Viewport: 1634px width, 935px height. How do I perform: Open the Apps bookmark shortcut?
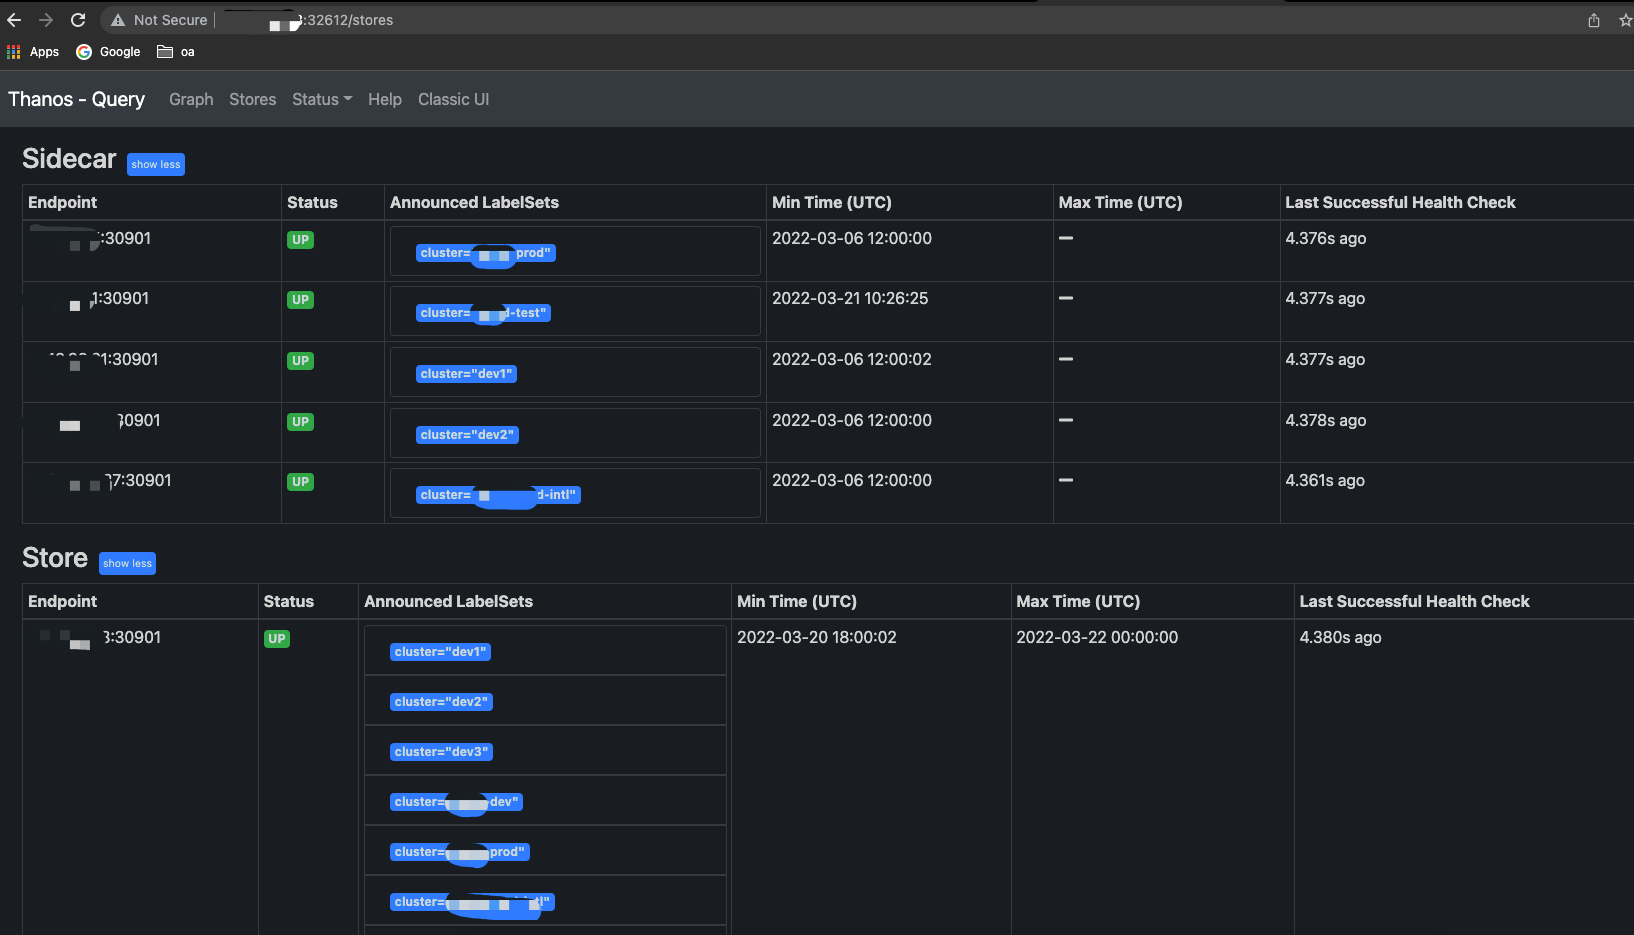33,52
